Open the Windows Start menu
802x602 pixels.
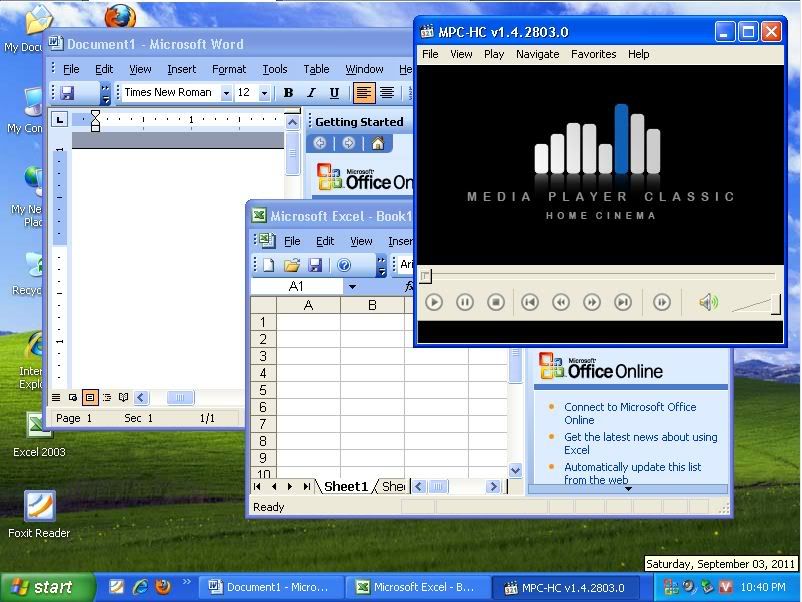tap(48, 587)
